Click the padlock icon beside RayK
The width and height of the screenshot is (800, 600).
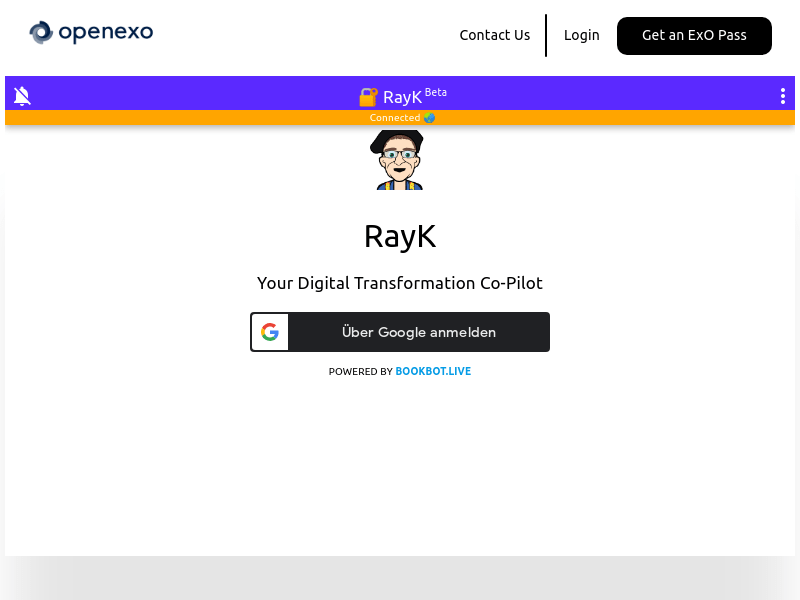(368, 96)
